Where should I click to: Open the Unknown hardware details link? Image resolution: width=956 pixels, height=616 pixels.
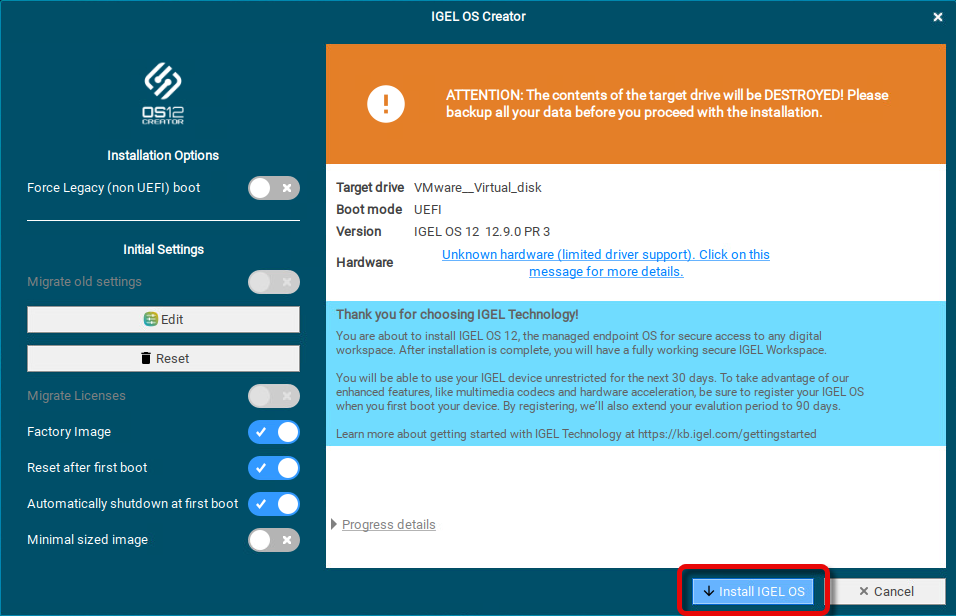[x=605, y=263]
